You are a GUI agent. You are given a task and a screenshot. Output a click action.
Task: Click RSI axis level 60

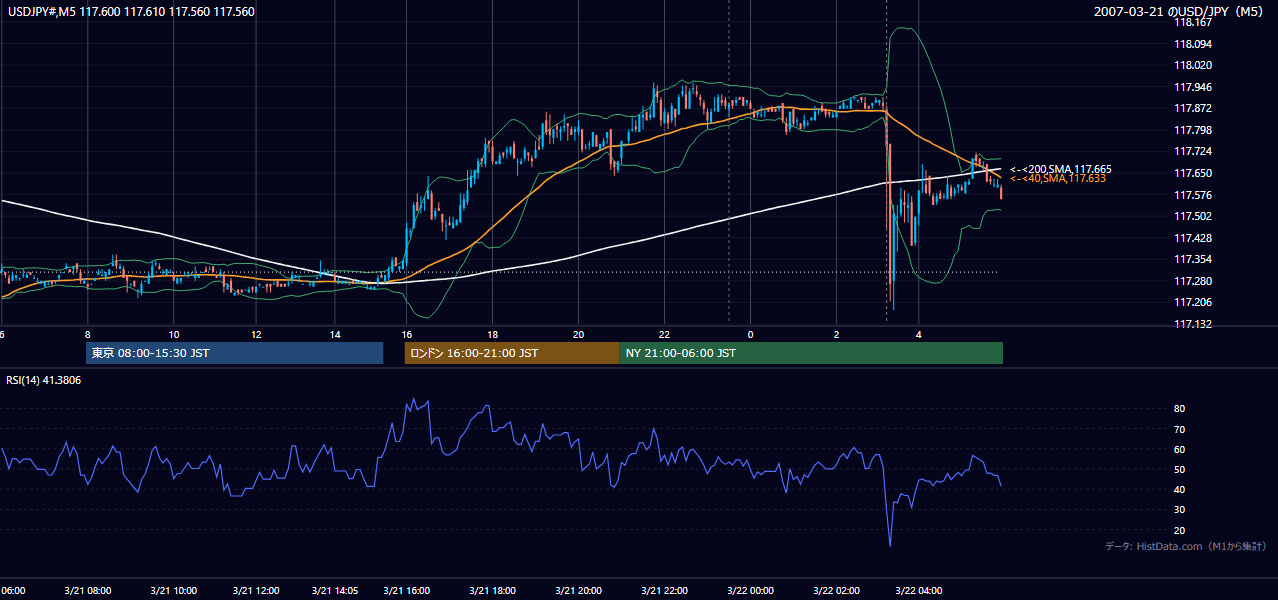pyautogui.click(x=1180, y=449)
